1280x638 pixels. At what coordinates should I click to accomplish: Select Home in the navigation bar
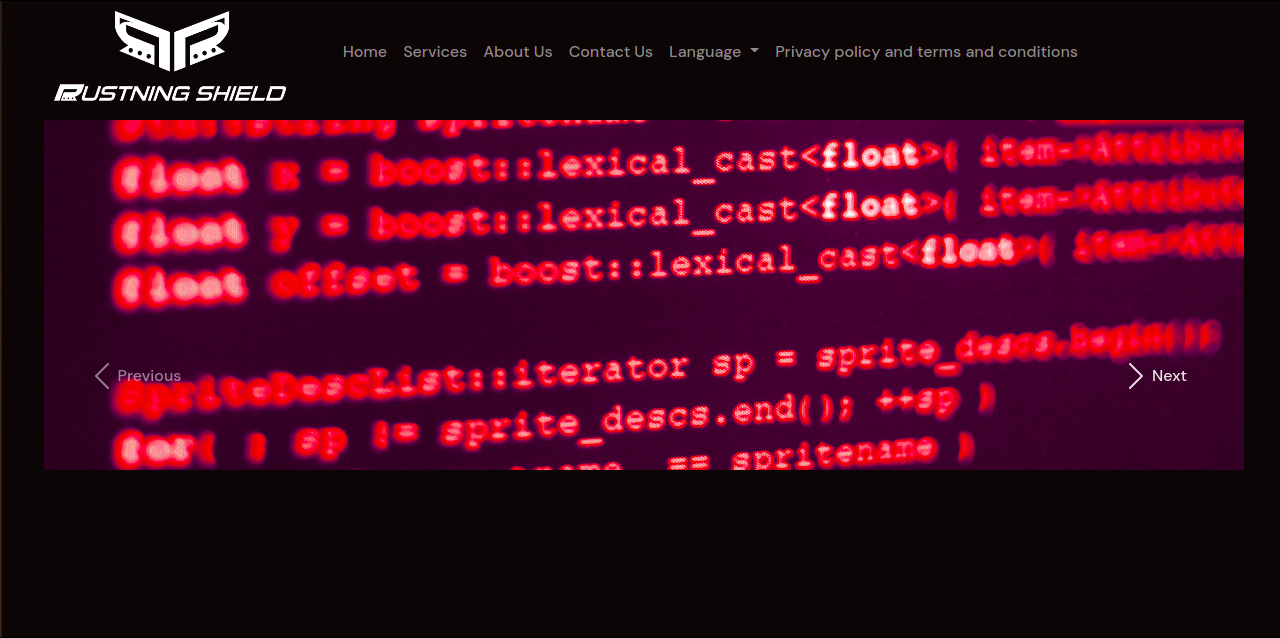click(x=364, y=51)
